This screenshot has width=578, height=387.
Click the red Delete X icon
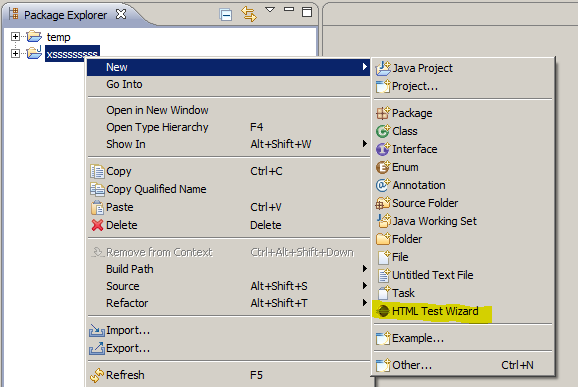click(x=97, y=225)
